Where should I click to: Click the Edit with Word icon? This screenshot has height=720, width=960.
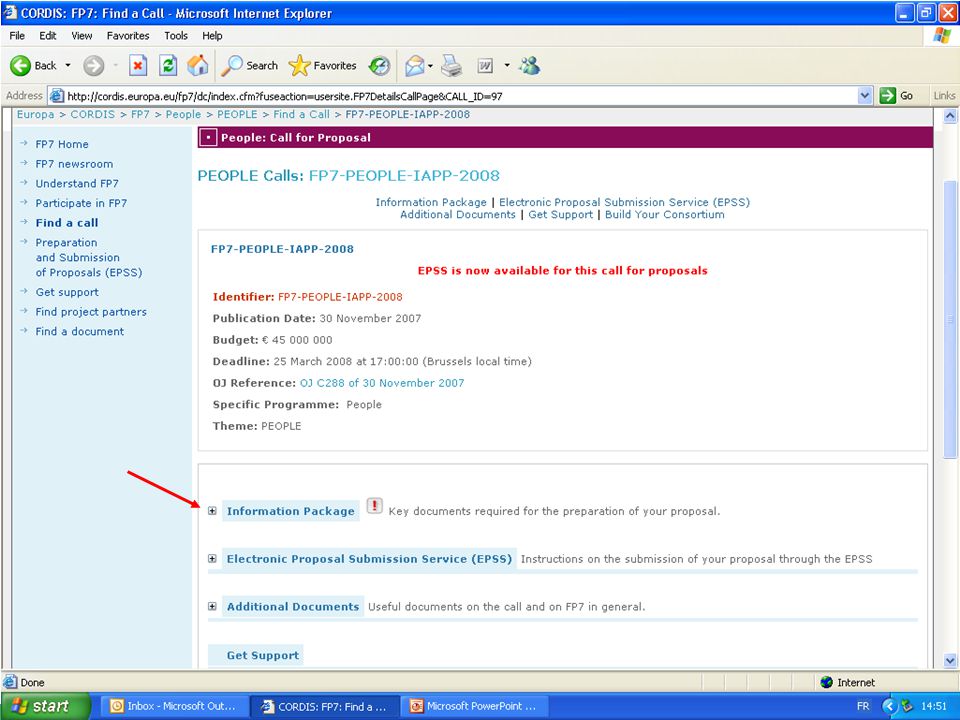click(x=485, y=66)
